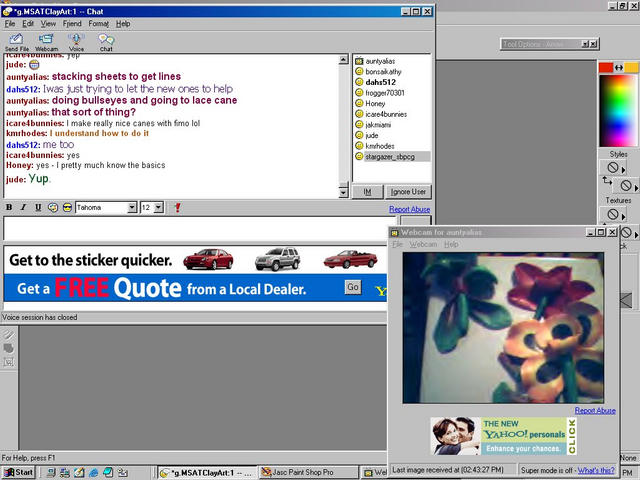This screenshot has height=480, width=640.
Task: Toggle the foreground texture null button
Action: (x=612, y=214)
